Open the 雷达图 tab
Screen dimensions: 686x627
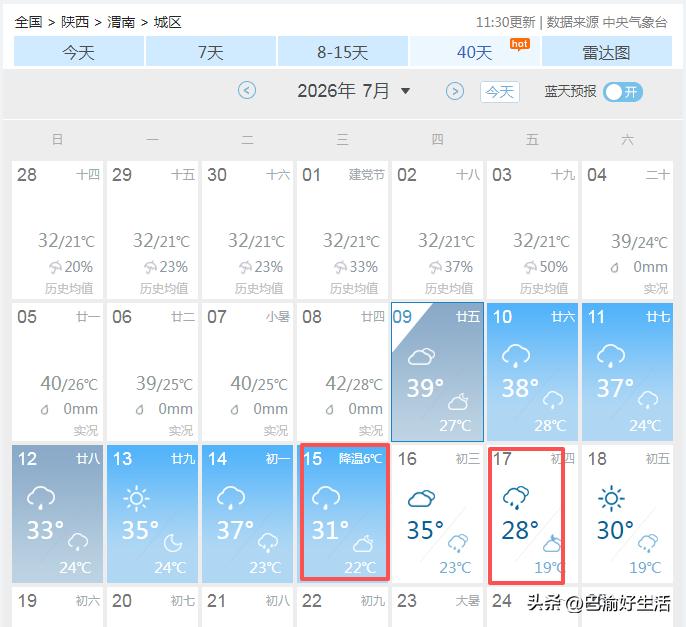click(x=607, y=52)
